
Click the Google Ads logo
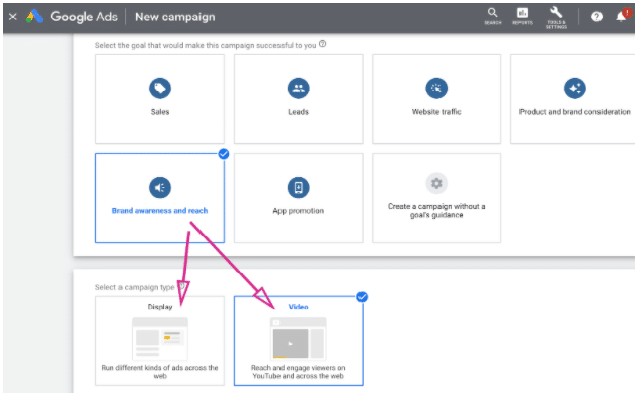tap(35, 16)
